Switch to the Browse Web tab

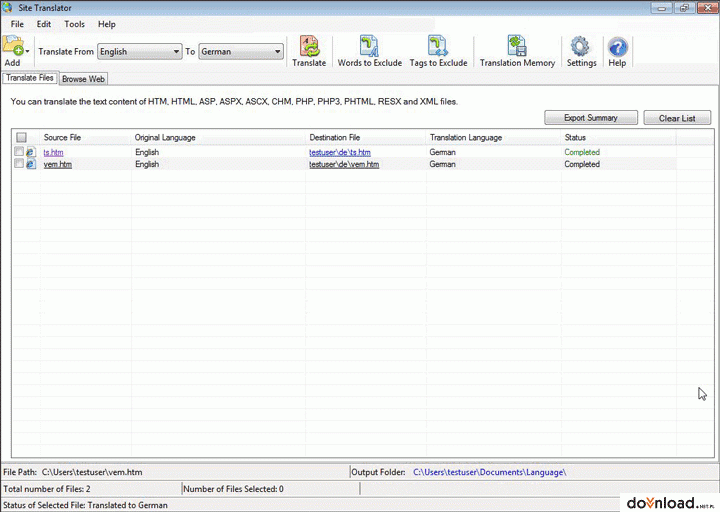tap(83, 79)
